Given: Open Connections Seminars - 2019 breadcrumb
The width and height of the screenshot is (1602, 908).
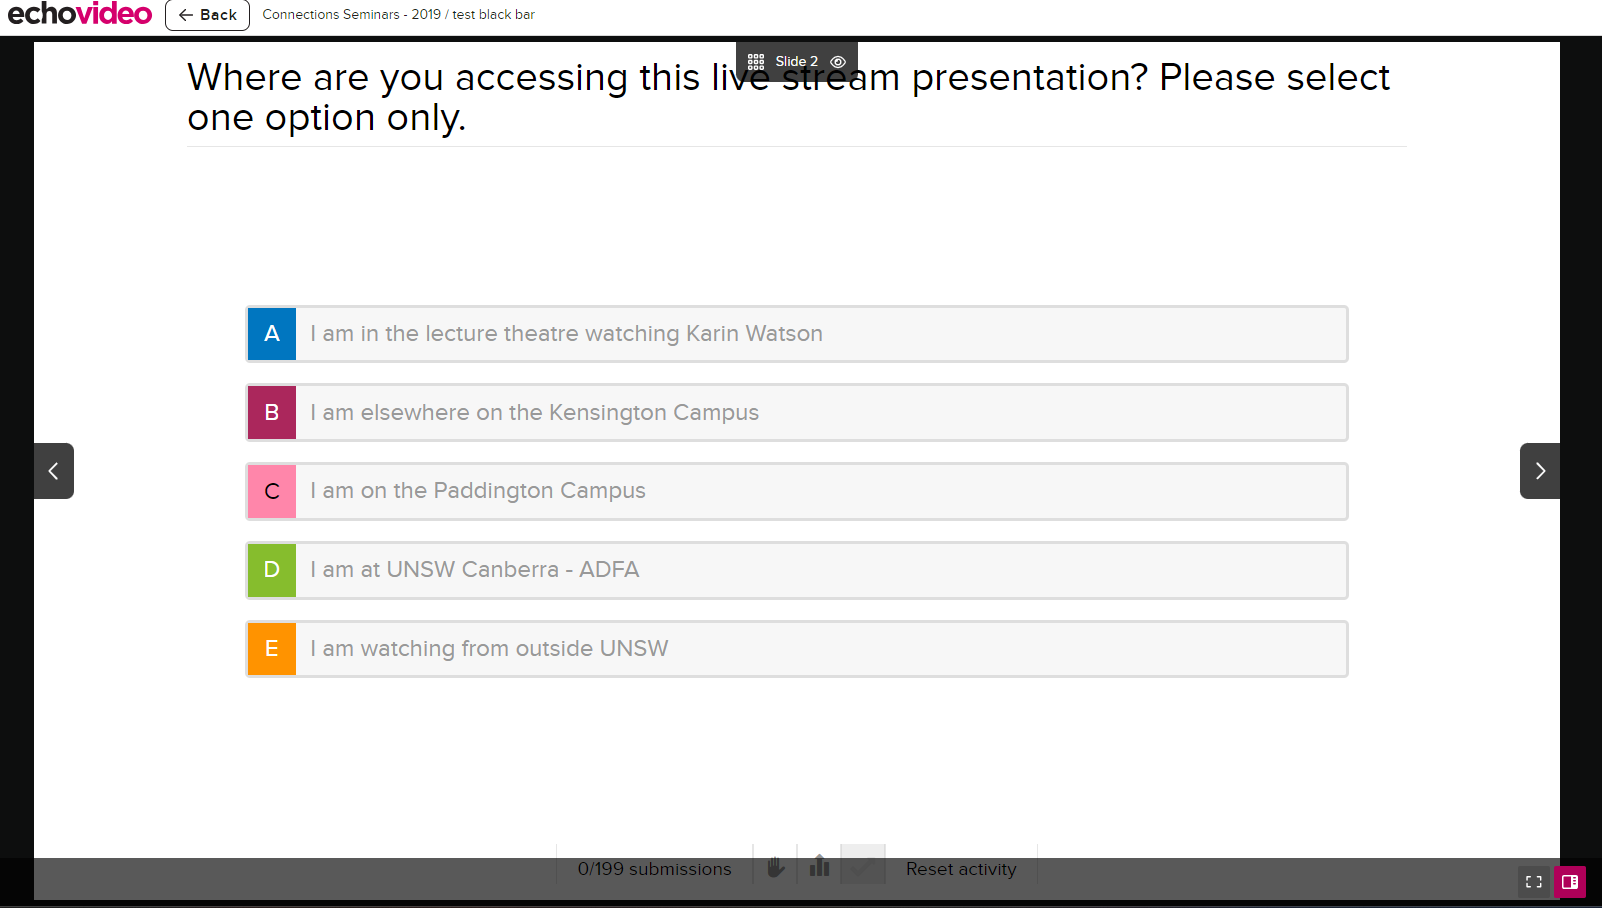Looking at the screenshot, I should tap(351, 15).
